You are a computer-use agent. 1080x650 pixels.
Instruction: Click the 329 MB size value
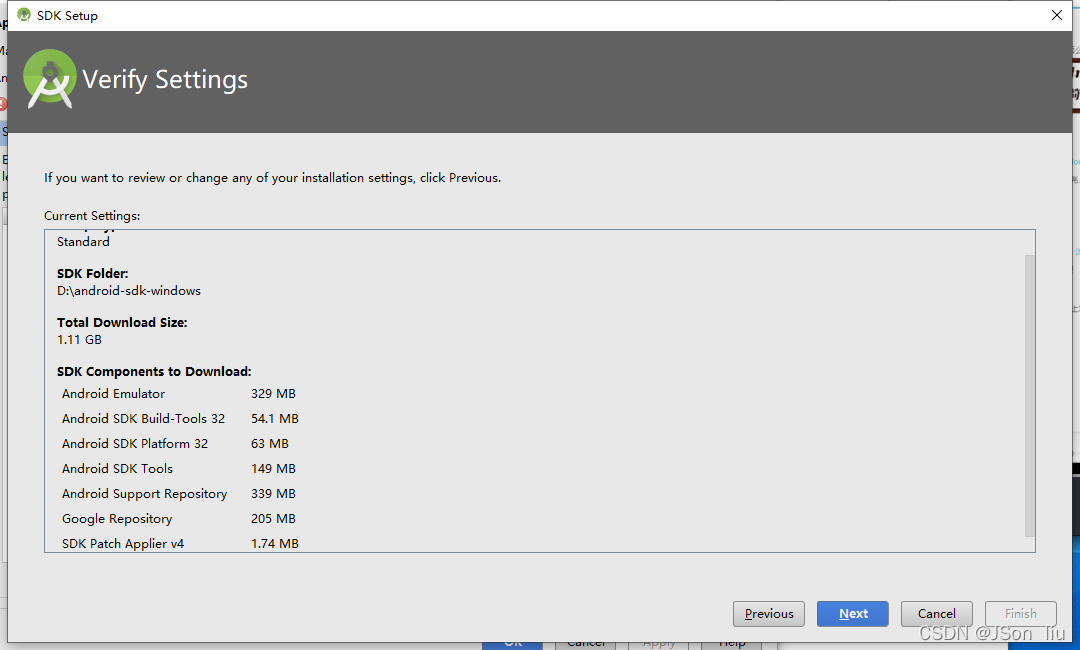(273, 394)
